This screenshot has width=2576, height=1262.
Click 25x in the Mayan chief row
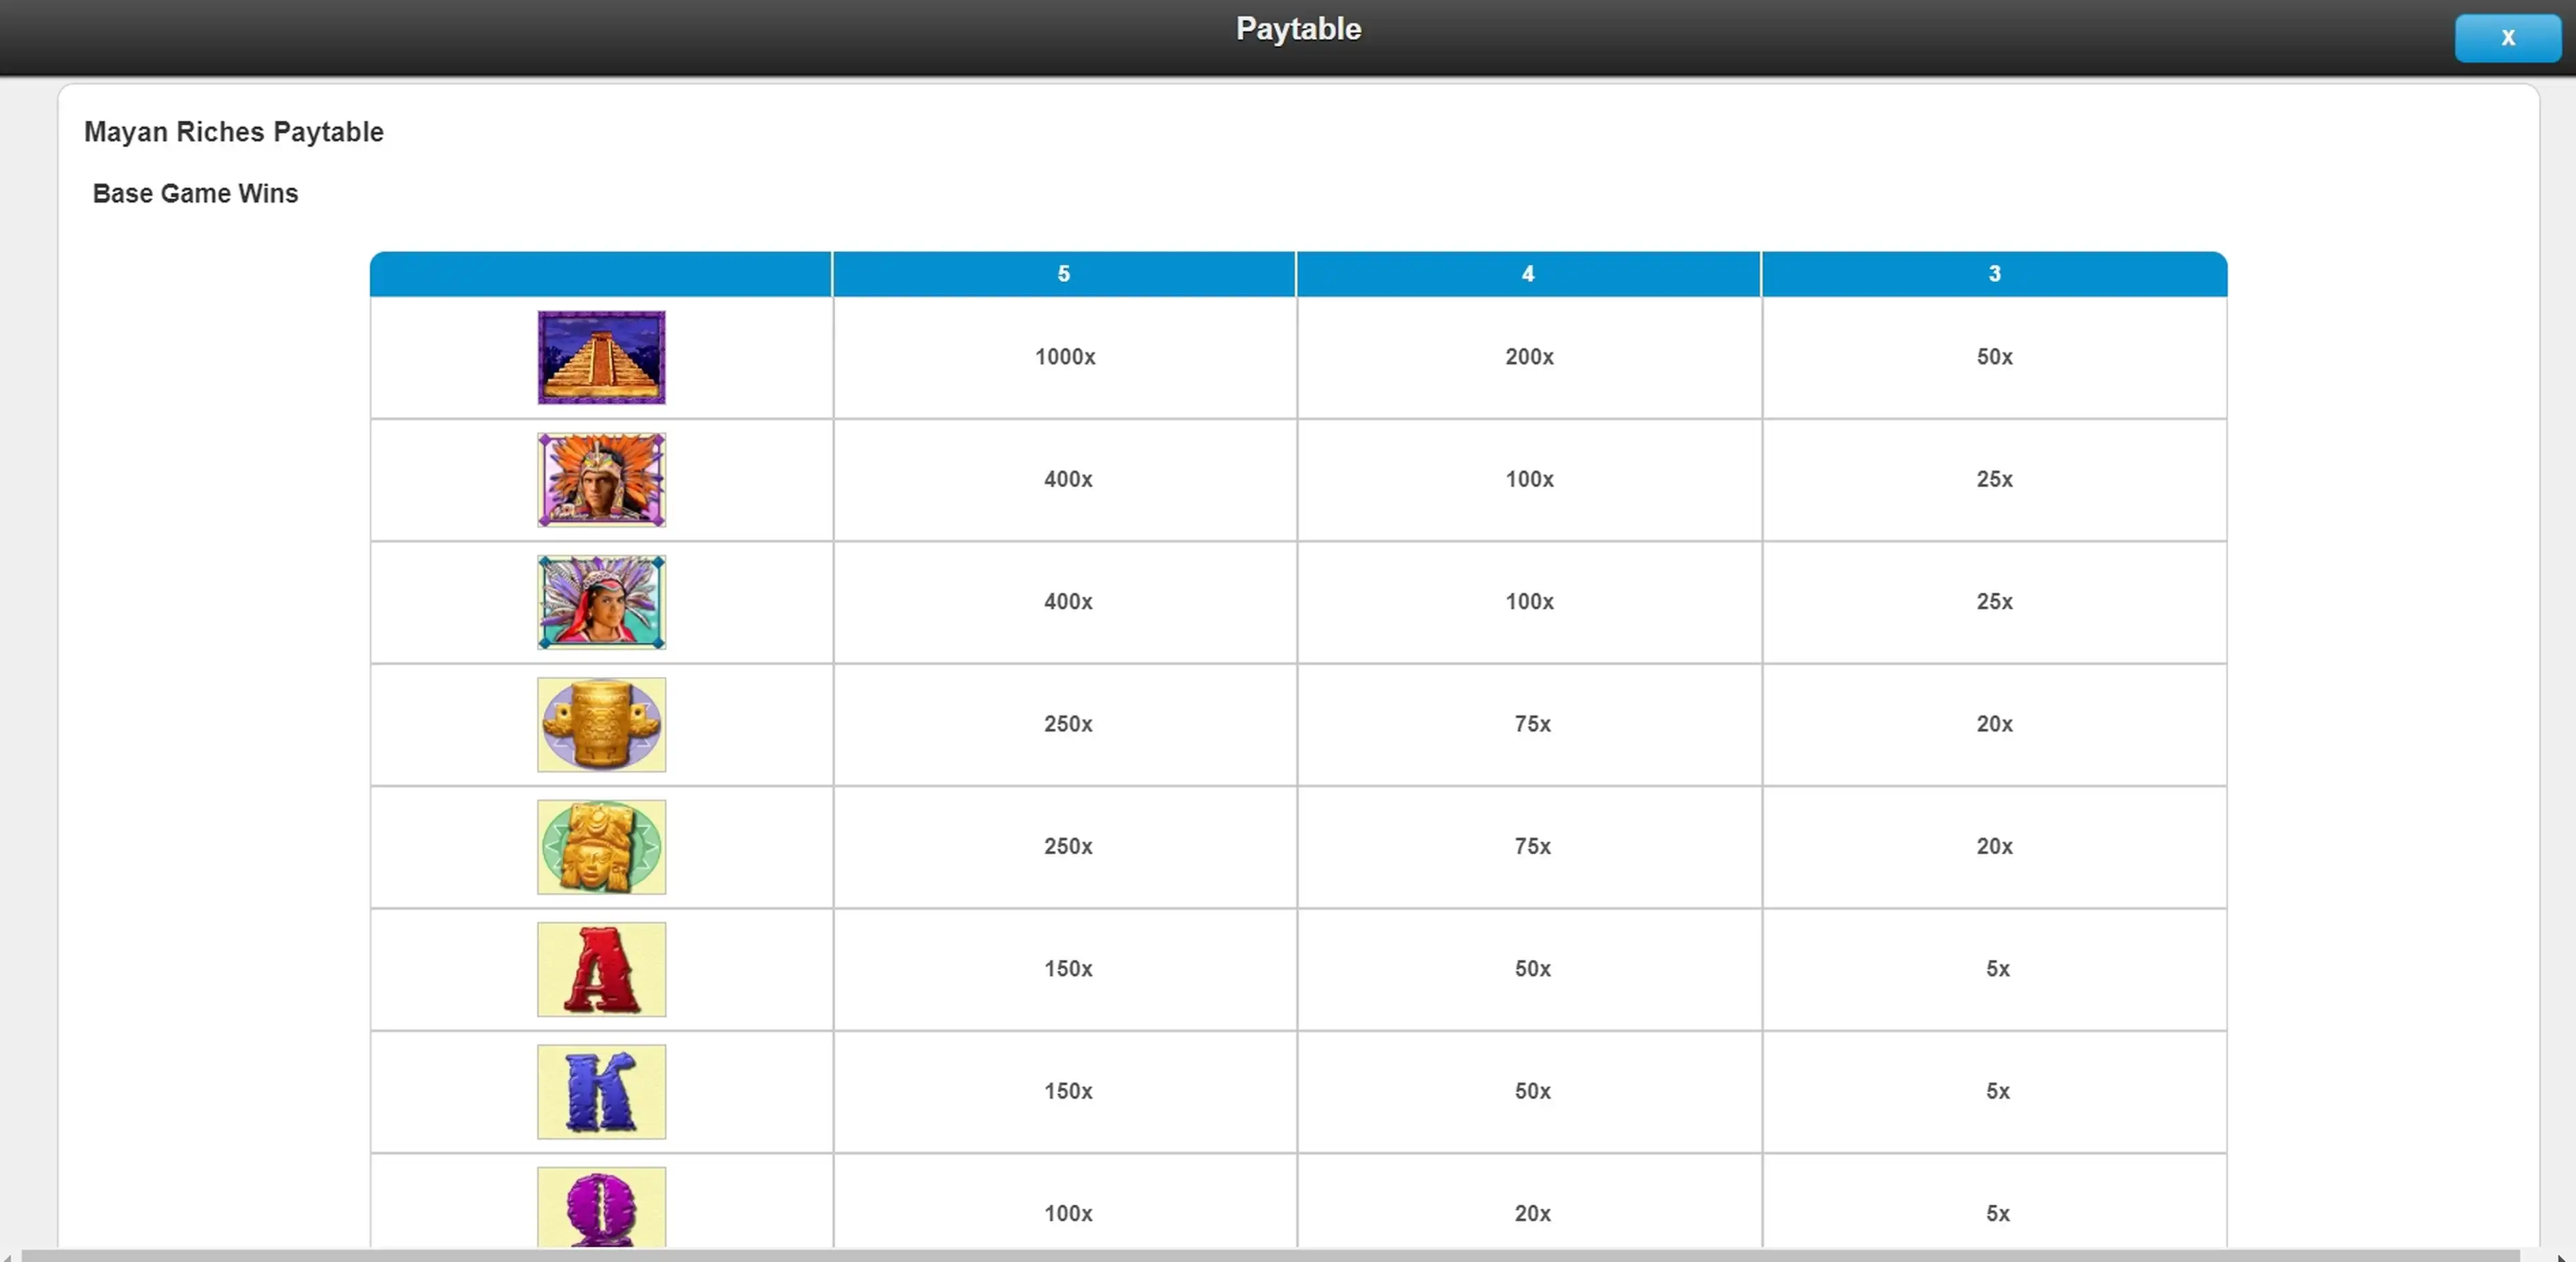(x=1994, y=479)
